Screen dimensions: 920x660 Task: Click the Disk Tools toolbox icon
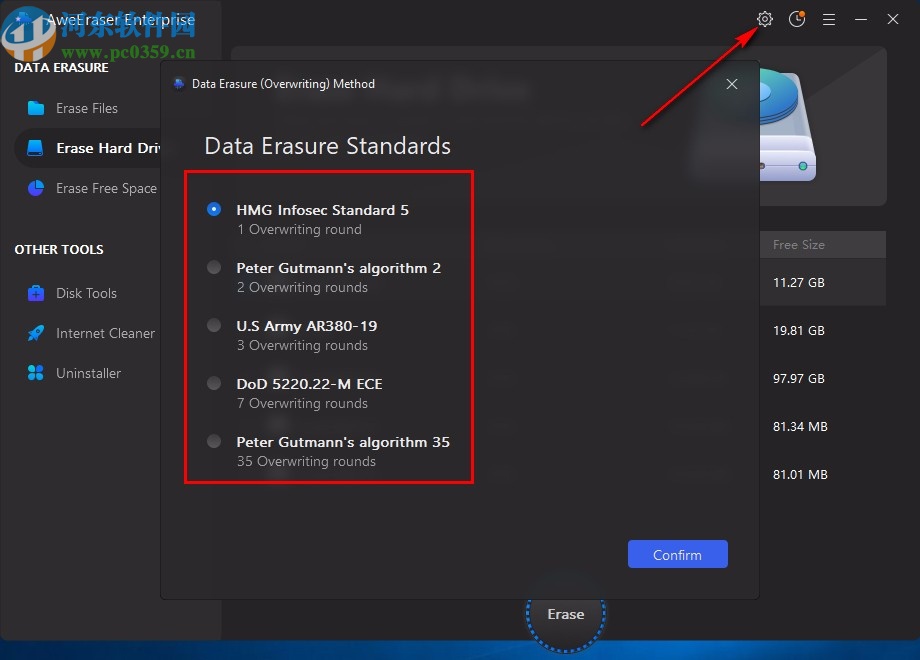coord(36,293)
